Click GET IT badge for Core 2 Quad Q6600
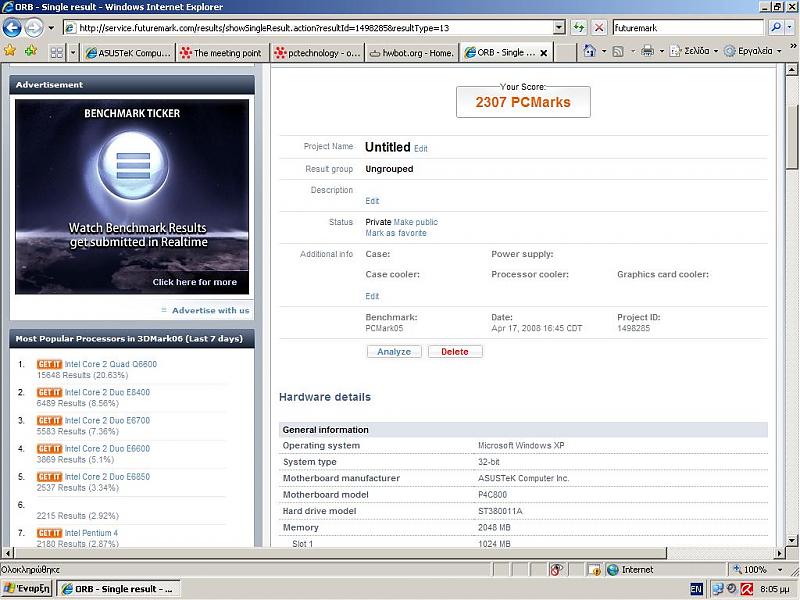The height and width of the screenshot is (600, 800). tap(49, 364)
